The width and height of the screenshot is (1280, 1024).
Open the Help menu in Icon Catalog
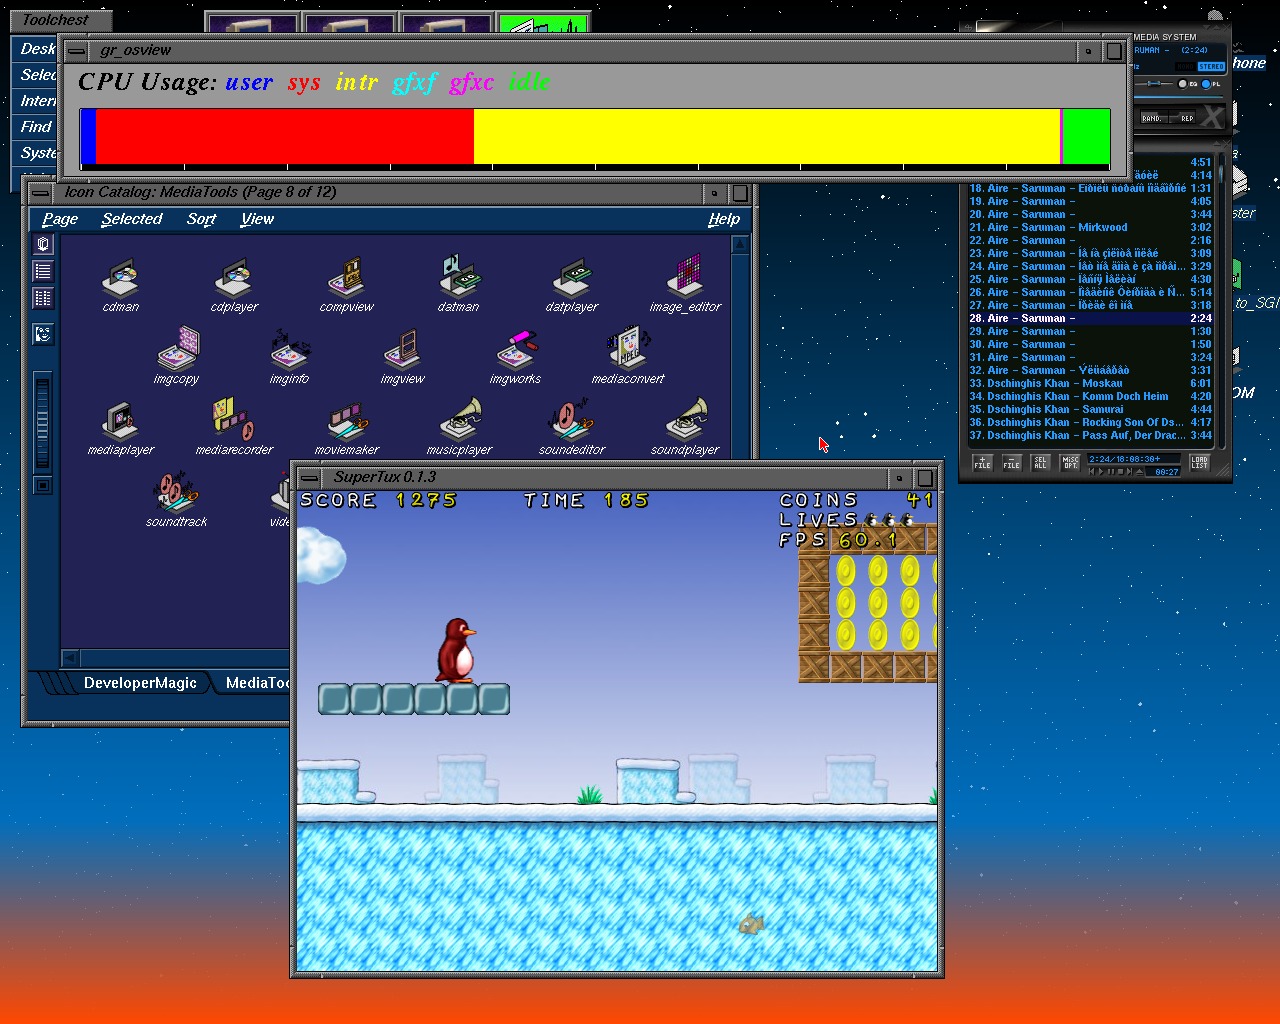(x=724, y=219)
